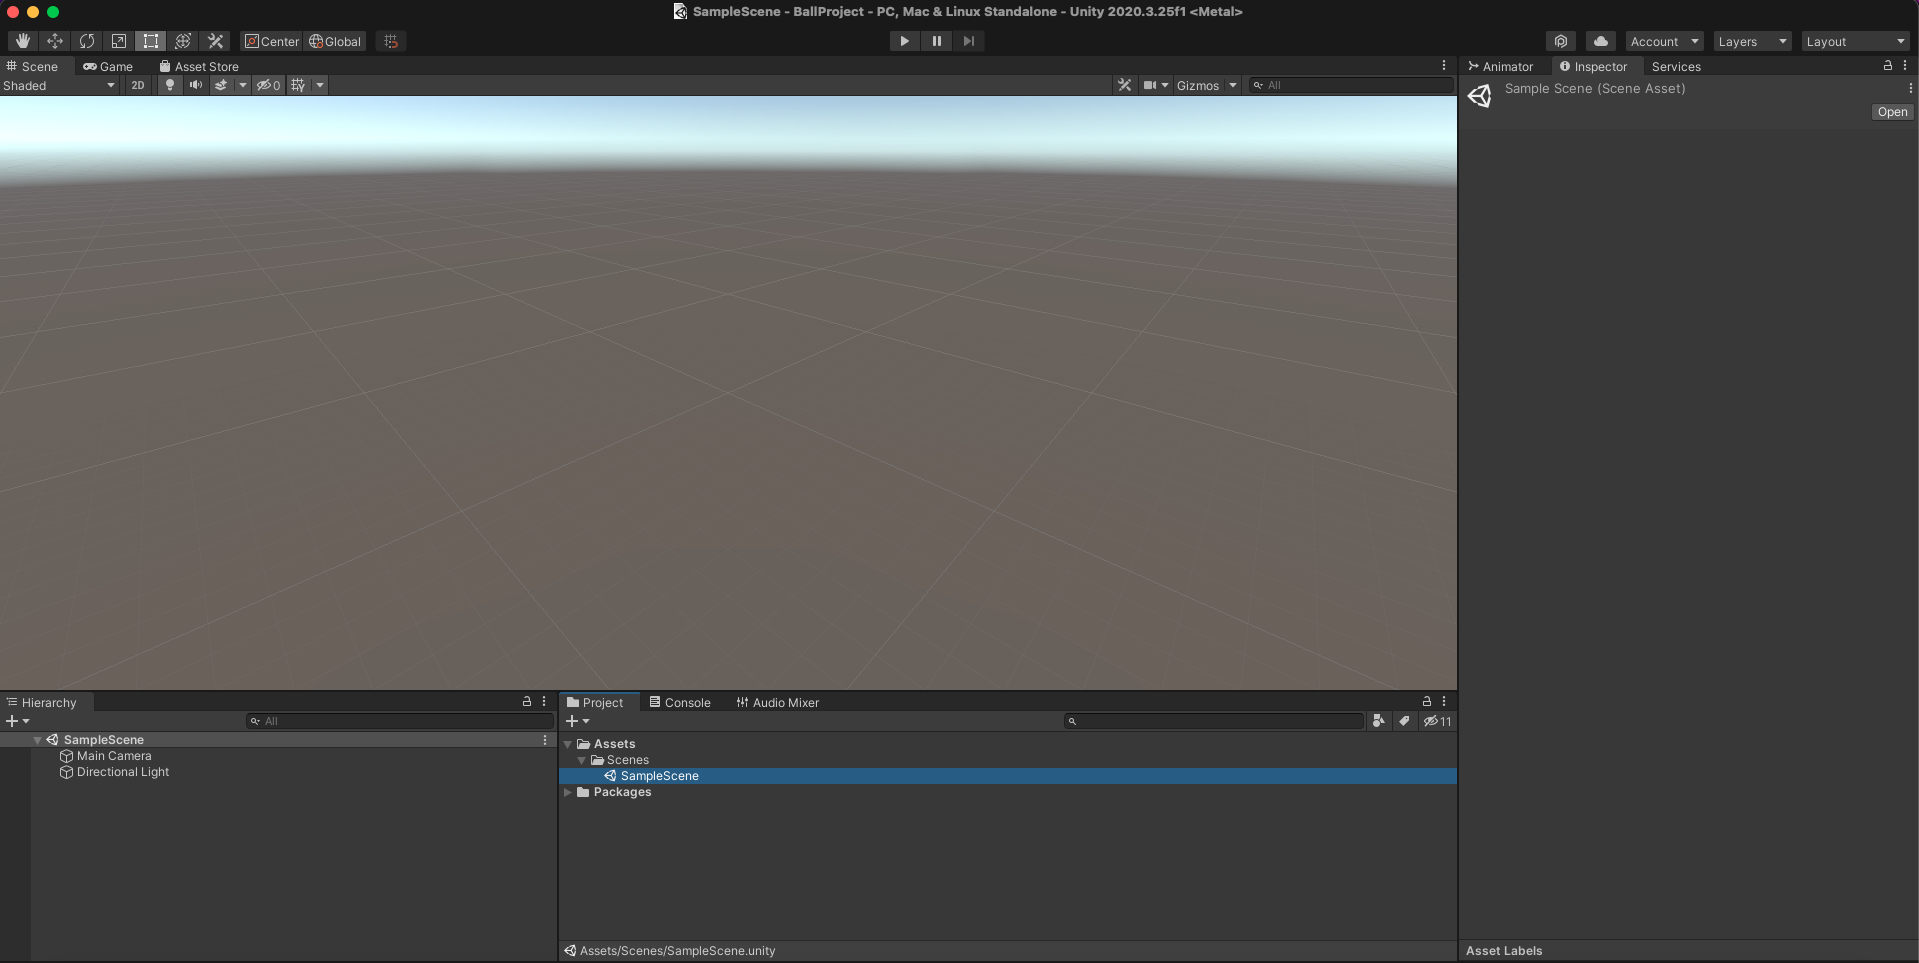Click the Step frame button
The width and height of the screenshot is (1919, 963).
pos(968,41)
